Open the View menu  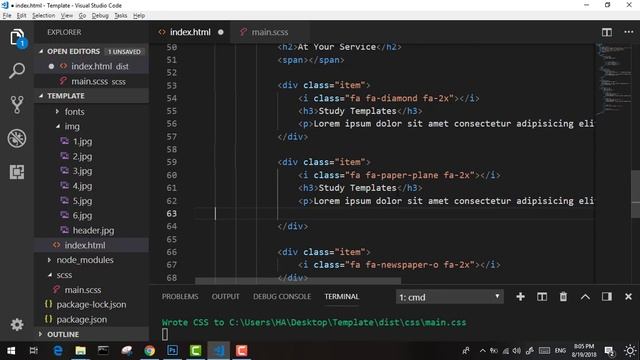point(67,16)
